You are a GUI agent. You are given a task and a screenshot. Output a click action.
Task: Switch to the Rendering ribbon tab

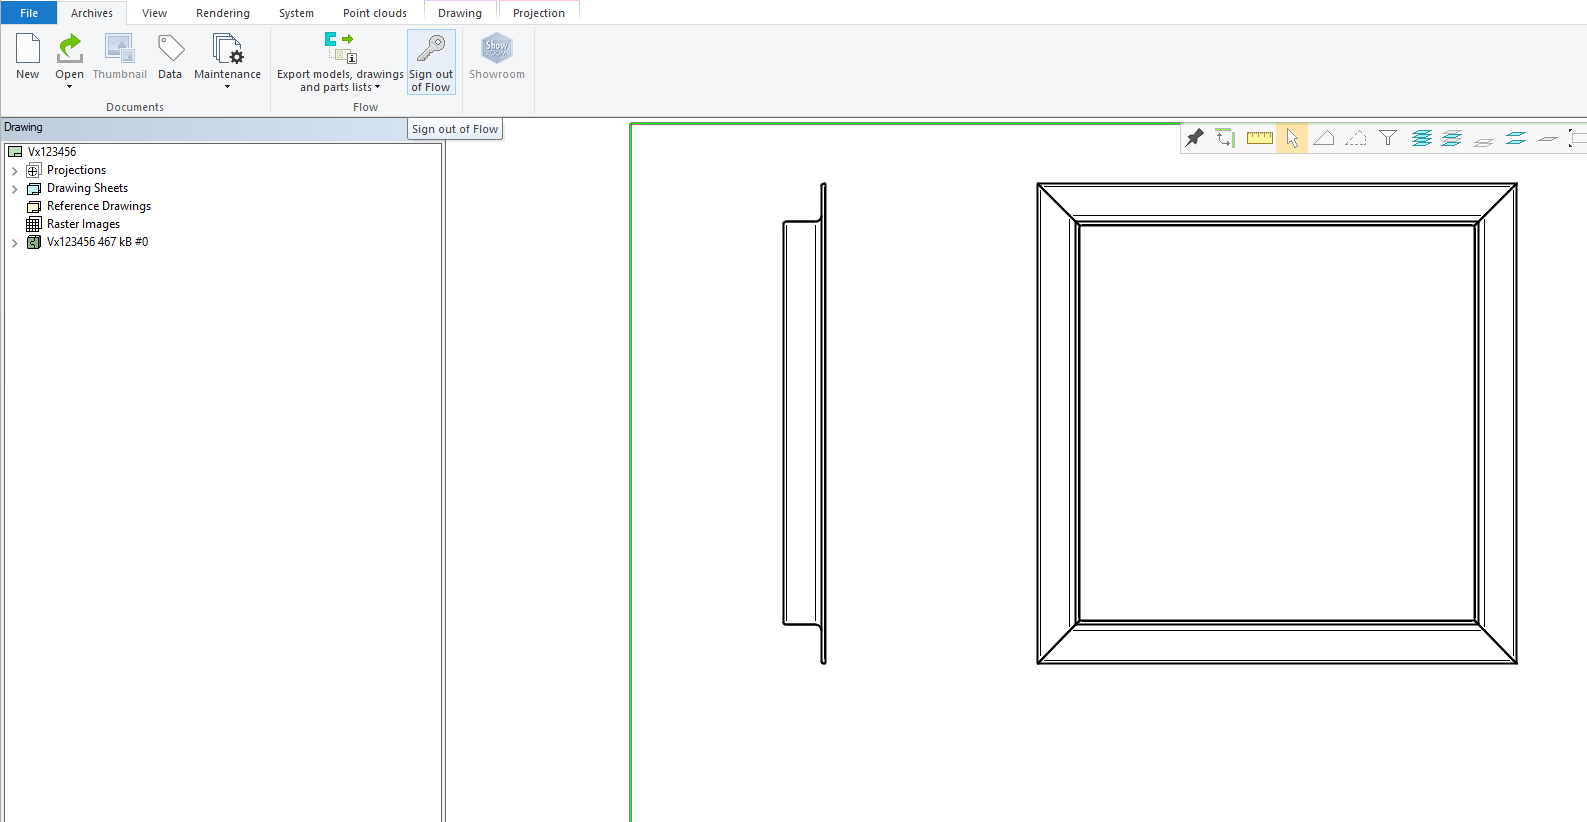coord(222,13)
